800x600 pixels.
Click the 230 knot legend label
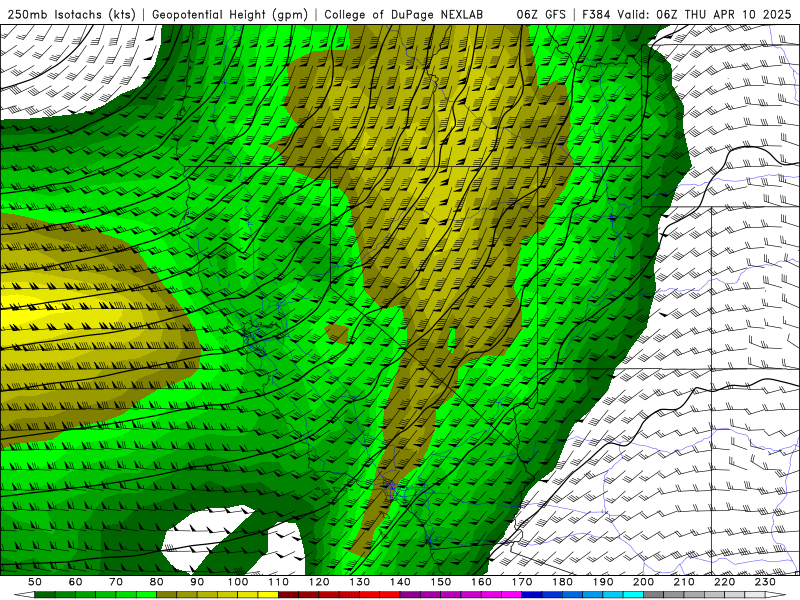pyautogui.click(x=765, y=582)
